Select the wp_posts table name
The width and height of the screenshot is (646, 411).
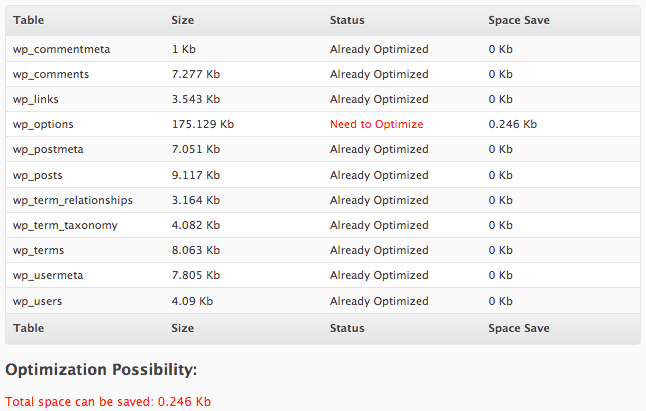pos(37,175)
